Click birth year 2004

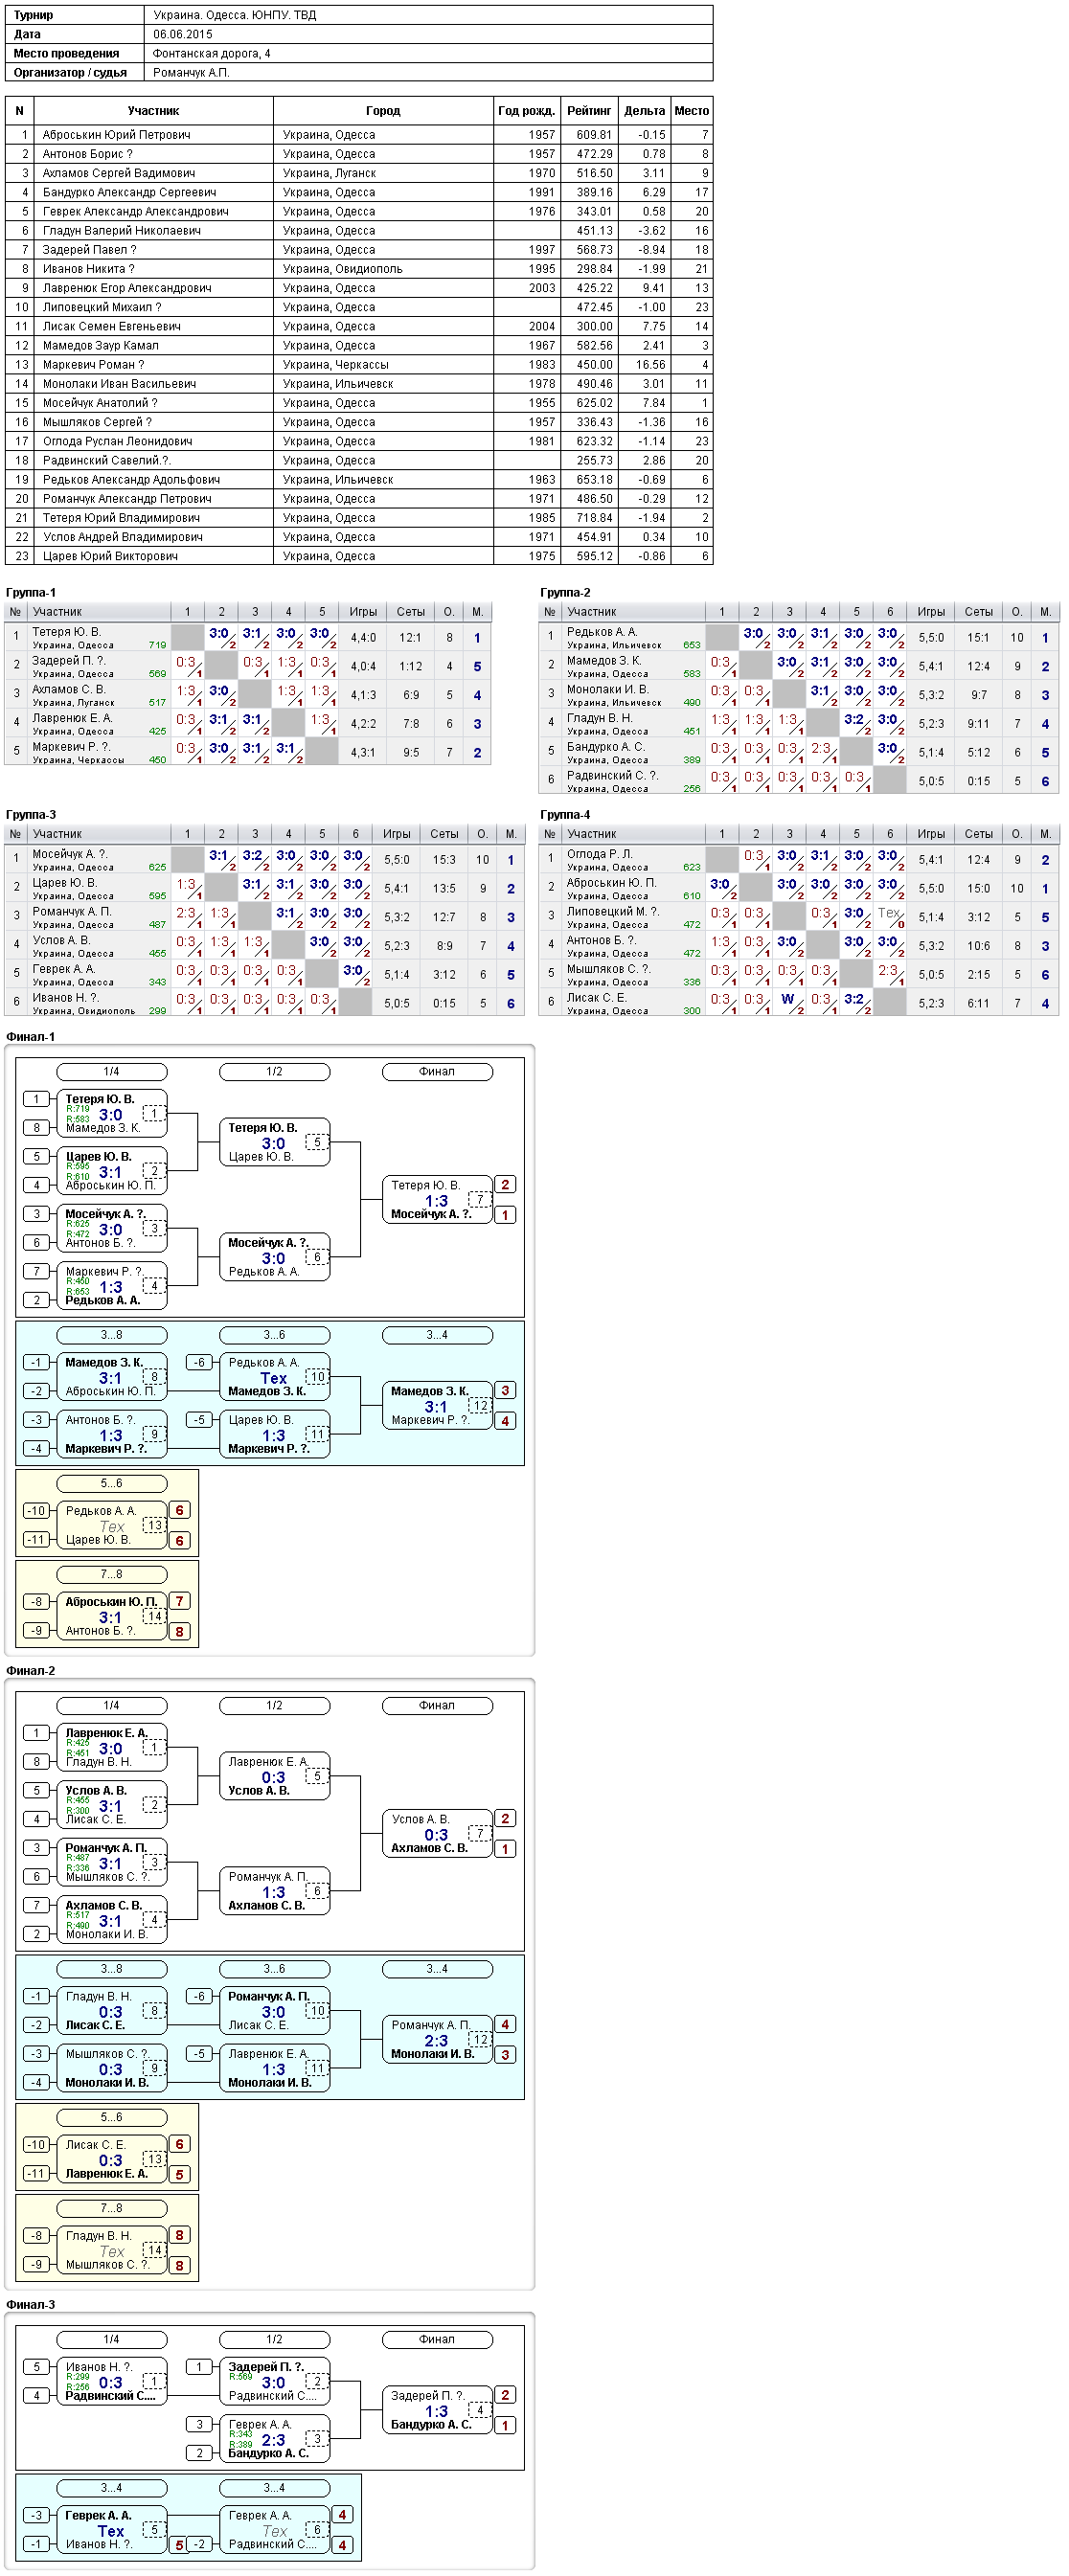point(542,326)
